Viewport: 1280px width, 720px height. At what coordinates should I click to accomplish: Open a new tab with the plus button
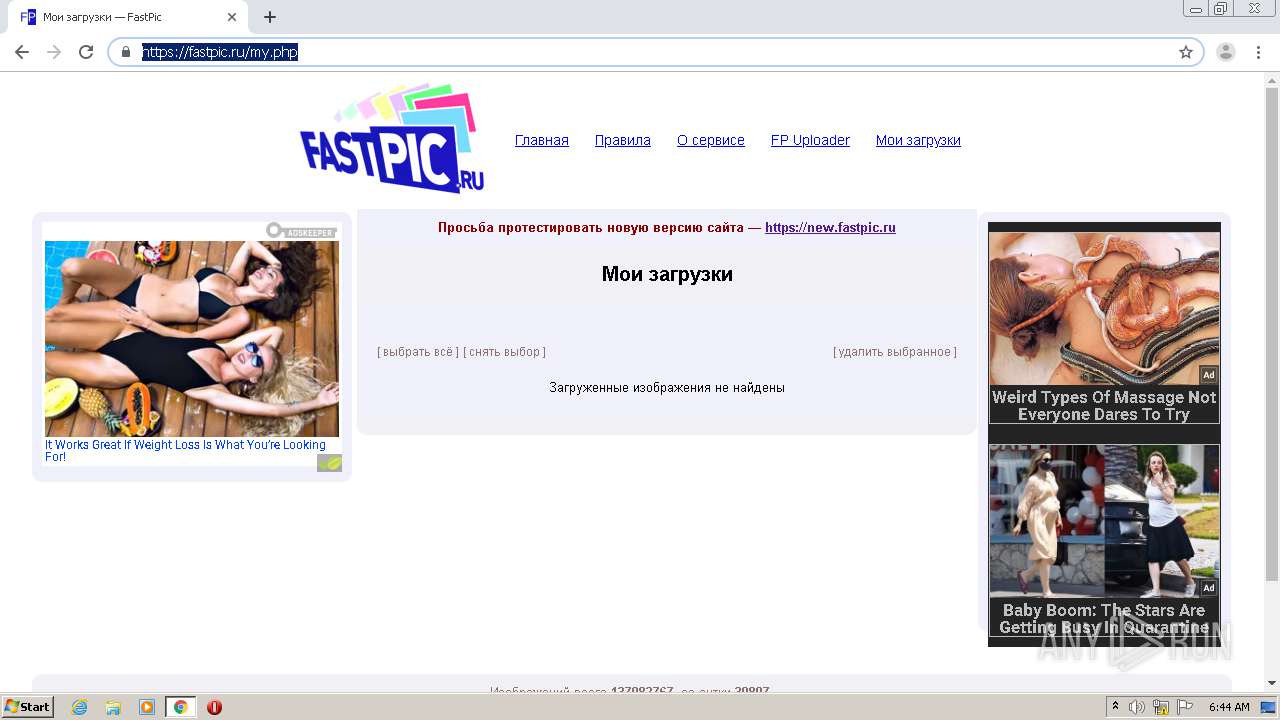(270, 17)
